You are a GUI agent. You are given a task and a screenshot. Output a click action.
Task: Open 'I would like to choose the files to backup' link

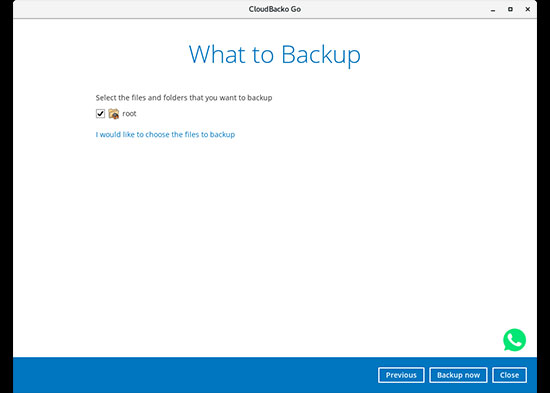(x=165, y=134)
